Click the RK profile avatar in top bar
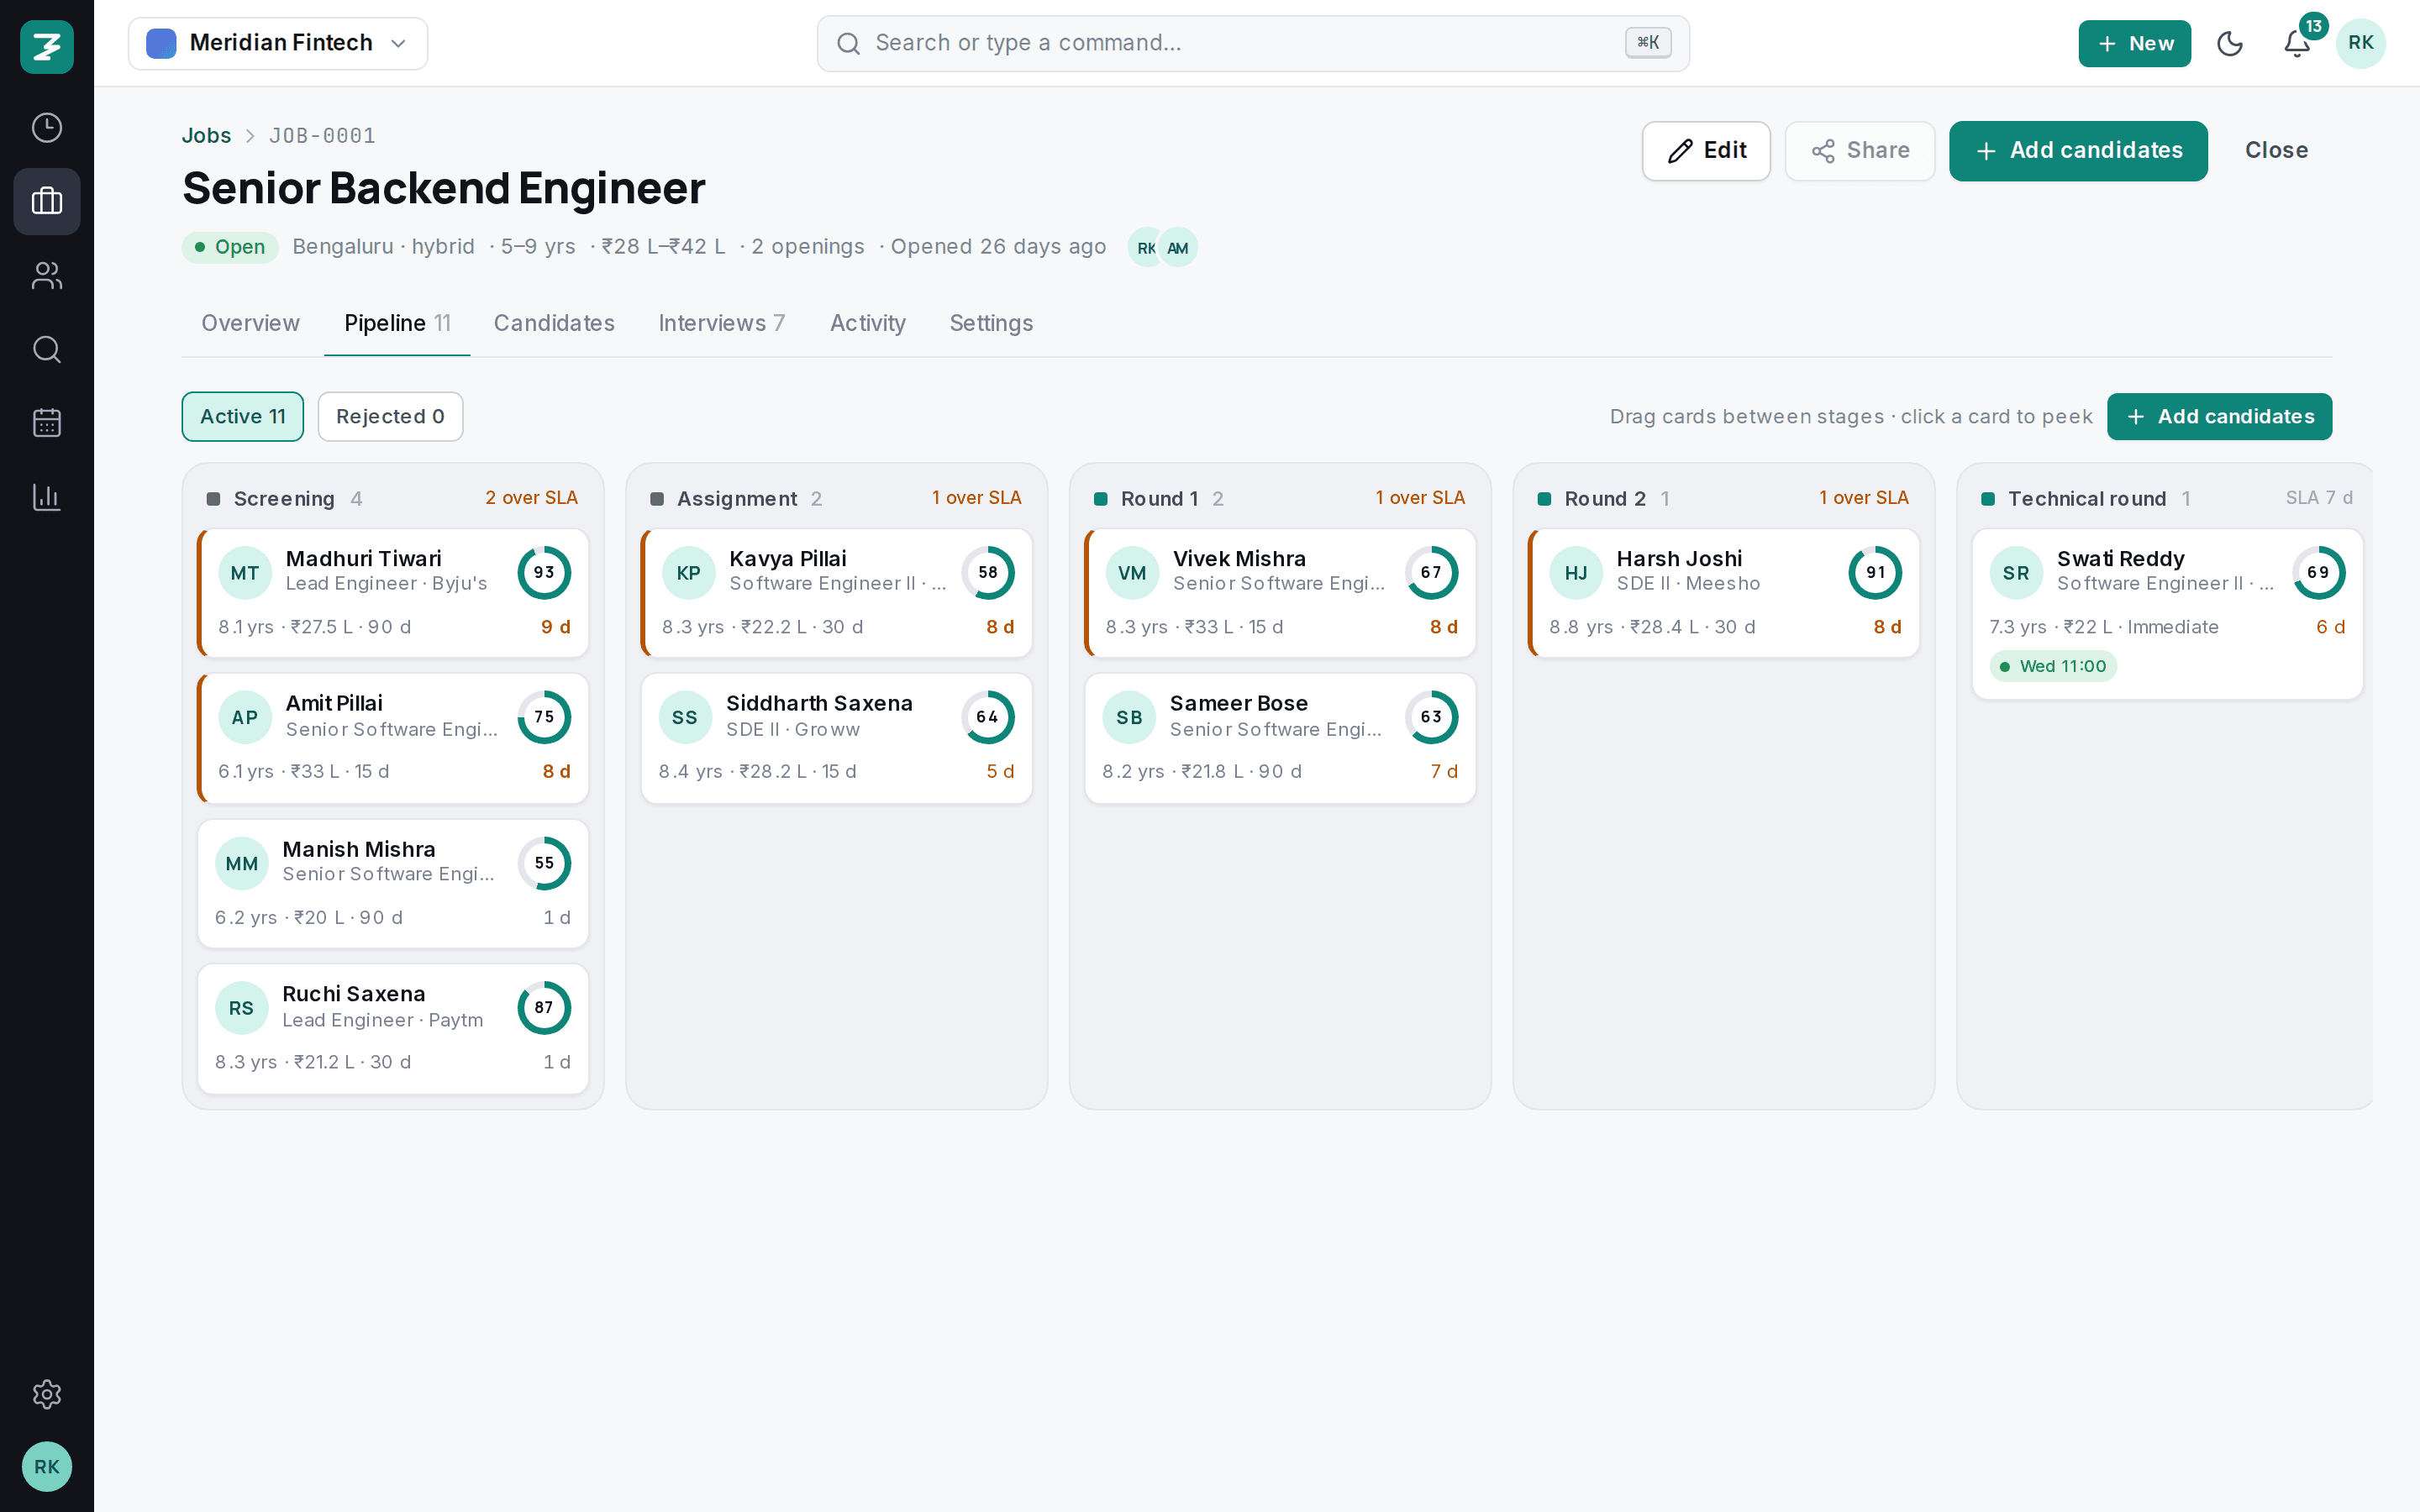The height and width of the screenshot is (1512, 2420). [x=2361, y=43]
